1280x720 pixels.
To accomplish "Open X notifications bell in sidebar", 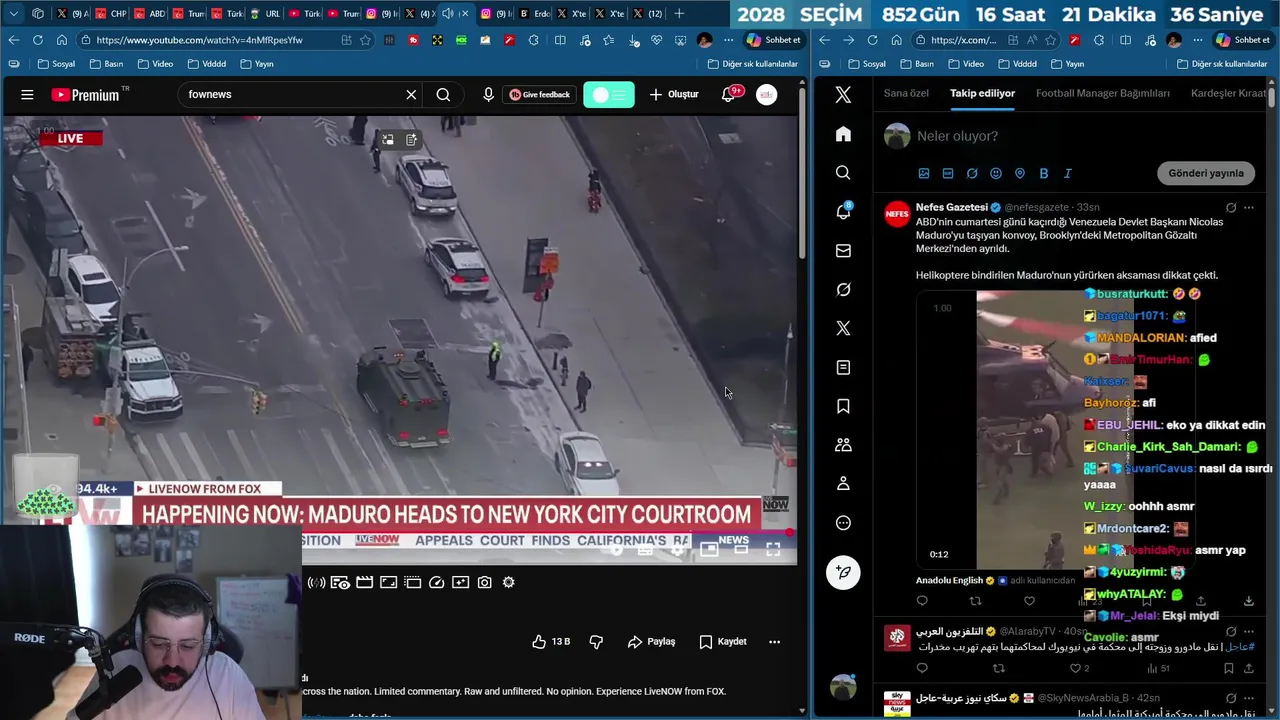I will click(843, 211).
